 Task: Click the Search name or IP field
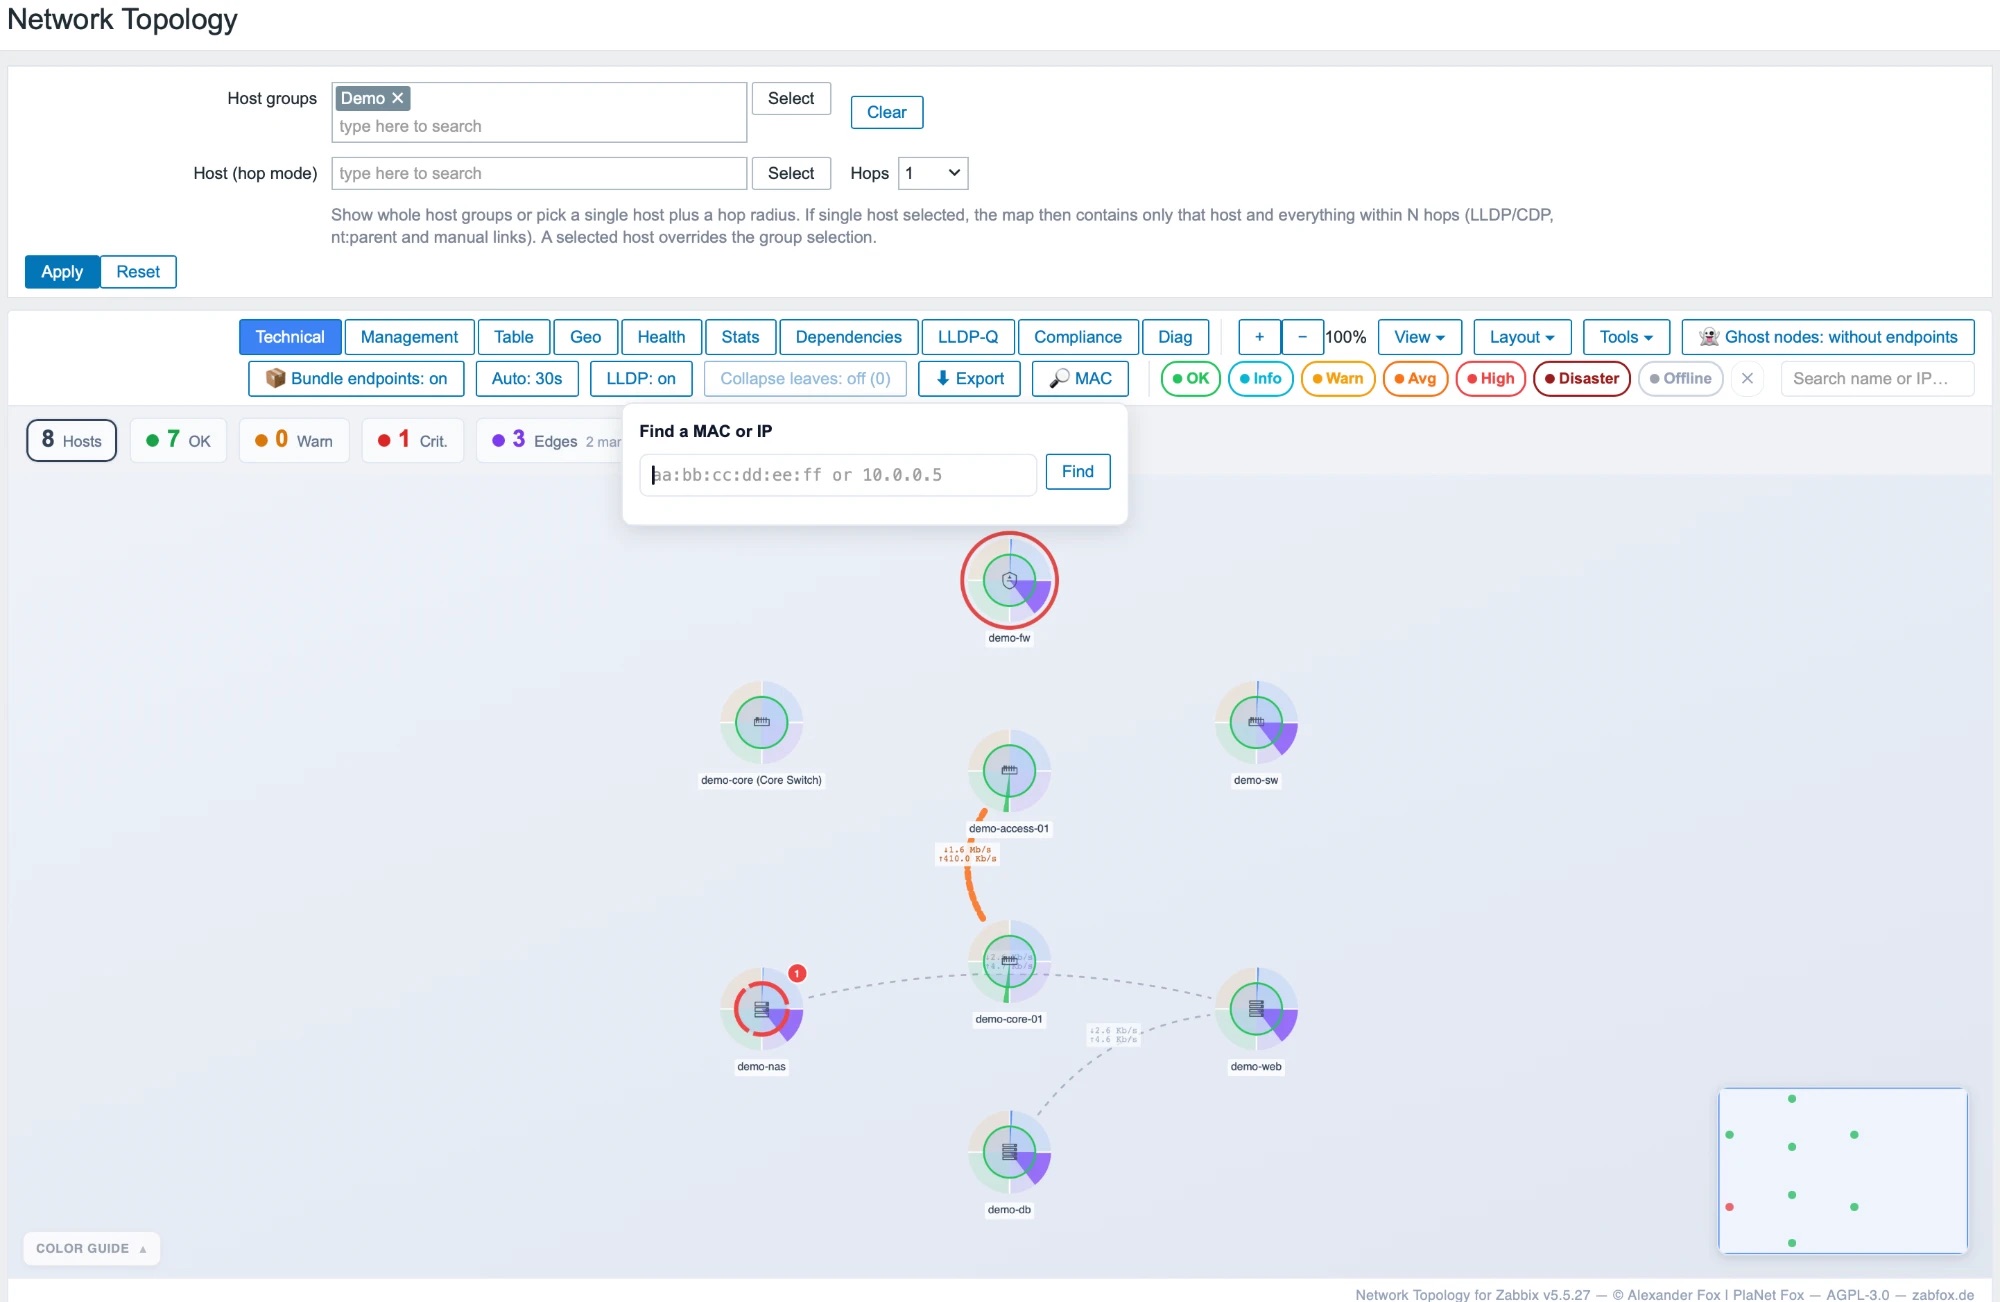pos(1877,379)
